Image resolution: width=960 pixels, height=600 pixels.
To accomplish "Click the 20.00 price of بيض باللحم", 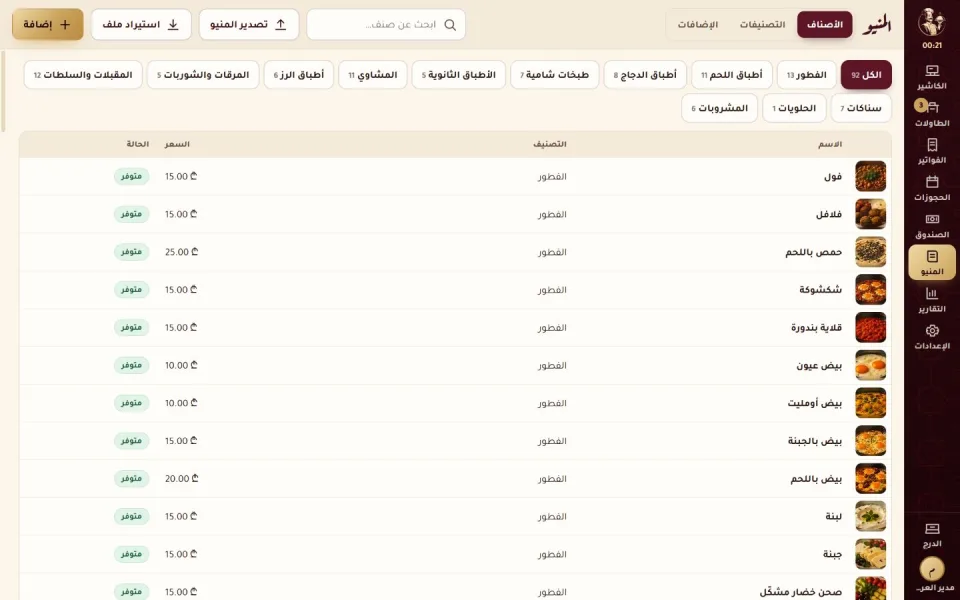I will tap(181, 479).
